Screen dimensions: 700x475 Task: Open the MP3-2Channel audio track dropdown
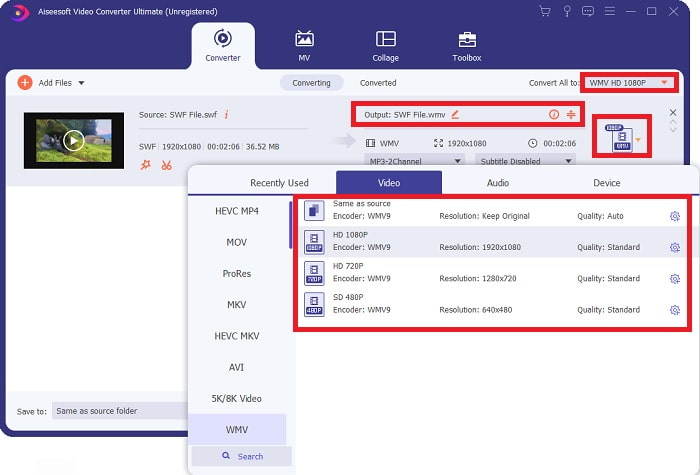[415, 161]
